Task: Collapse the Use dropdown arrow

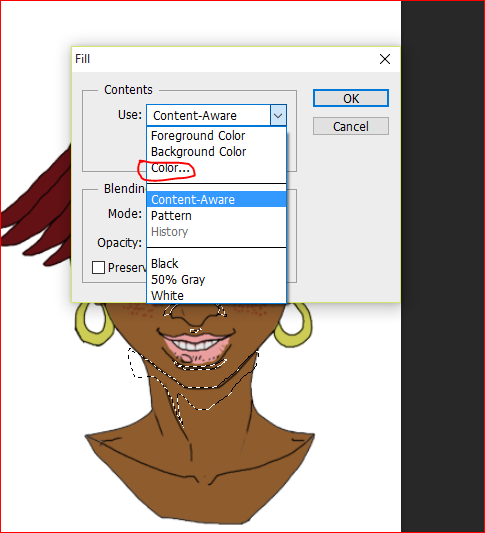Action: click(278, 116)
